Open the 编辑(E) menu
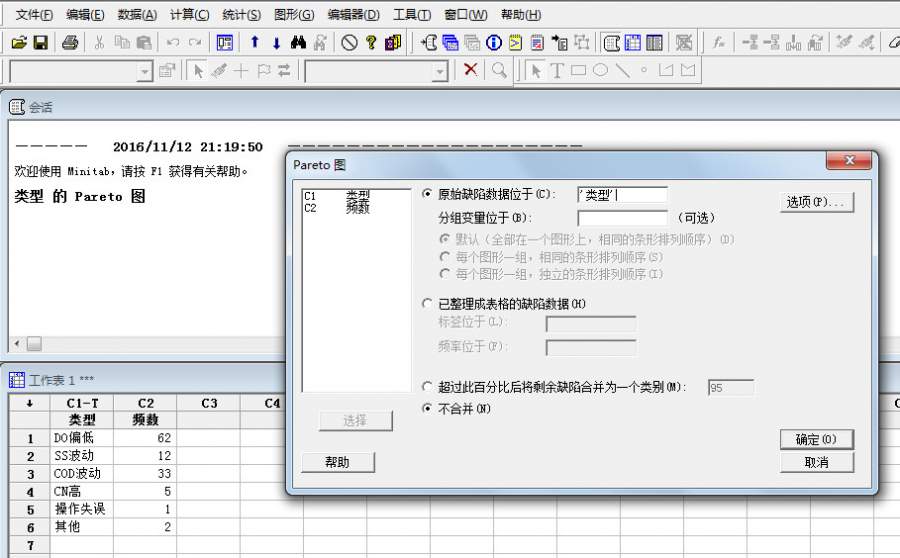The width and height of the screenshot is (900, 558). 85,15
